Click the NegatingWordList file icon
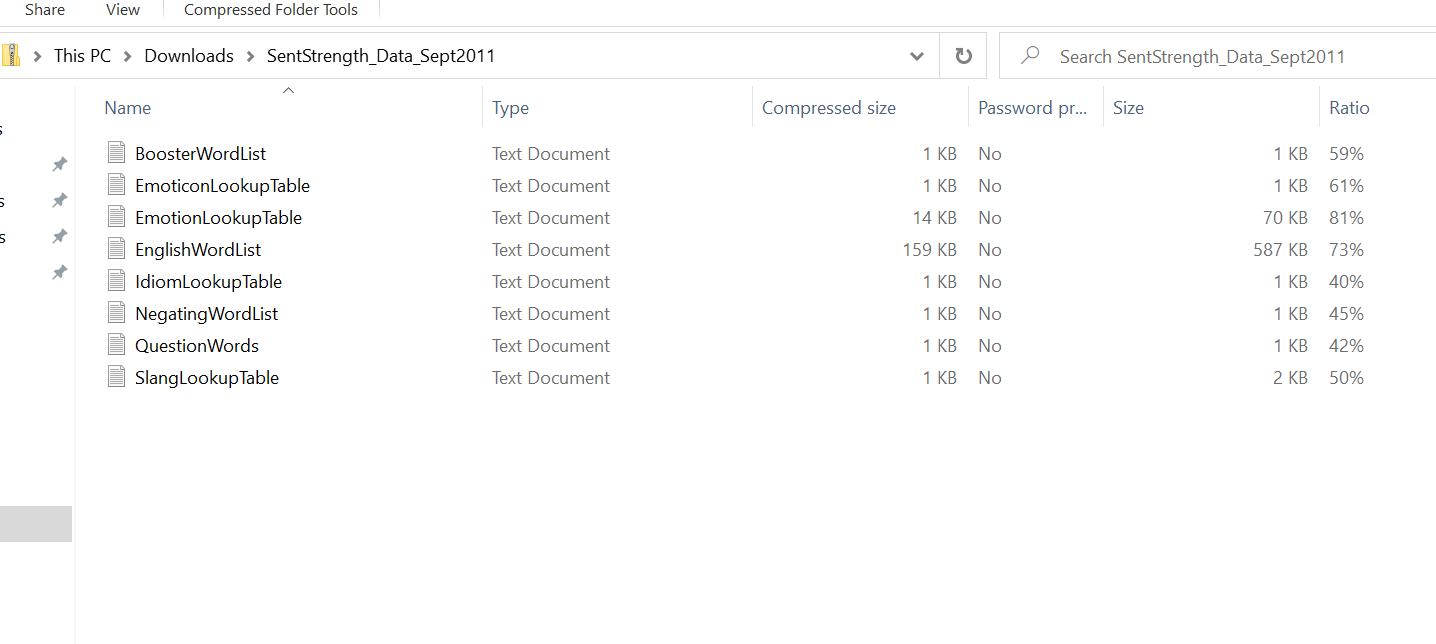 coord(118,314)
